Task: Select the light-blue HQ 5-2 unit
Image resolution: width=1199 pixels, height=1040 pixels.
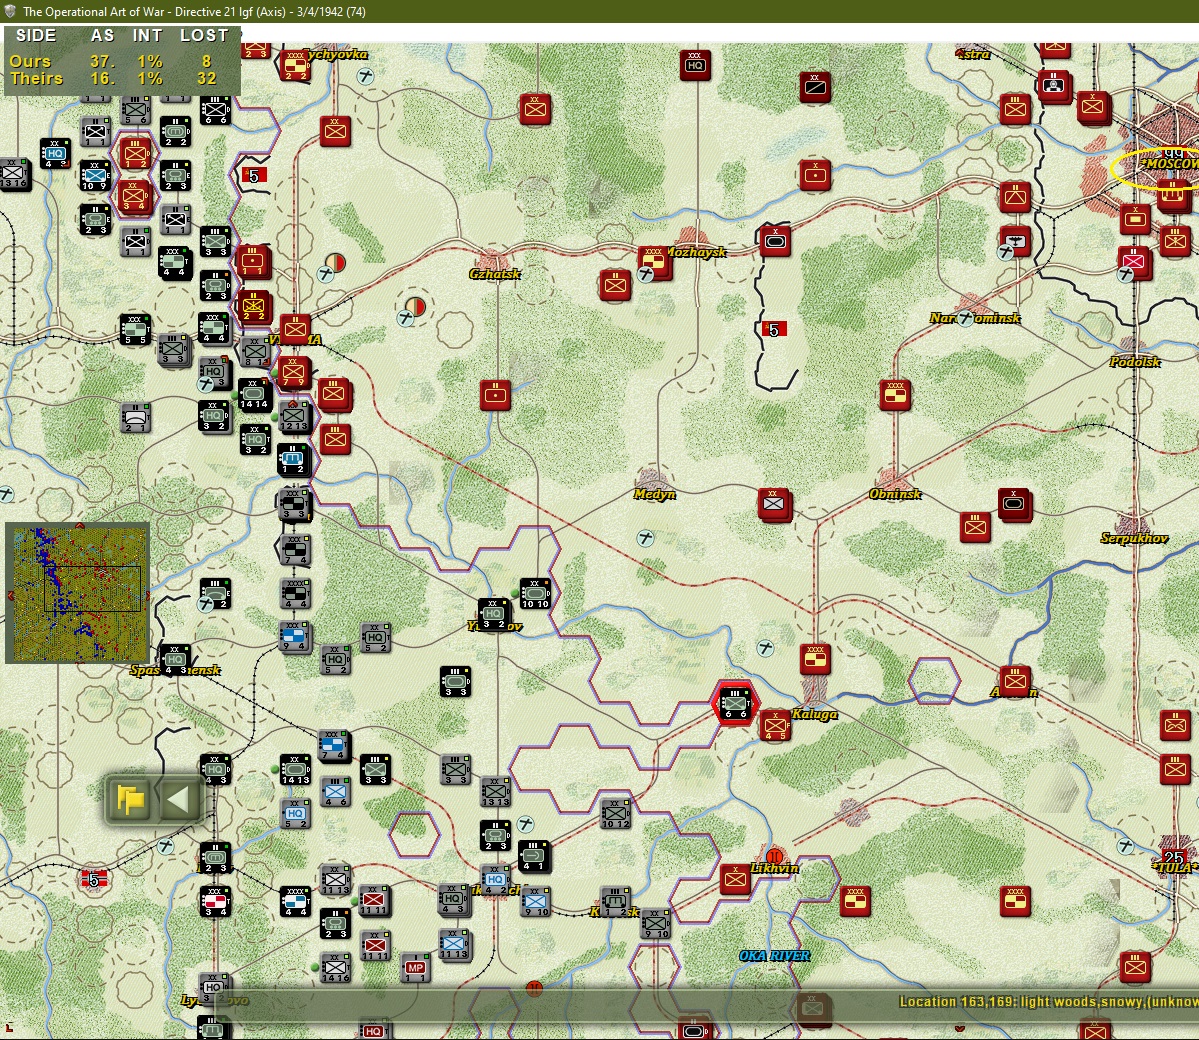Action: tap(295, 814)
